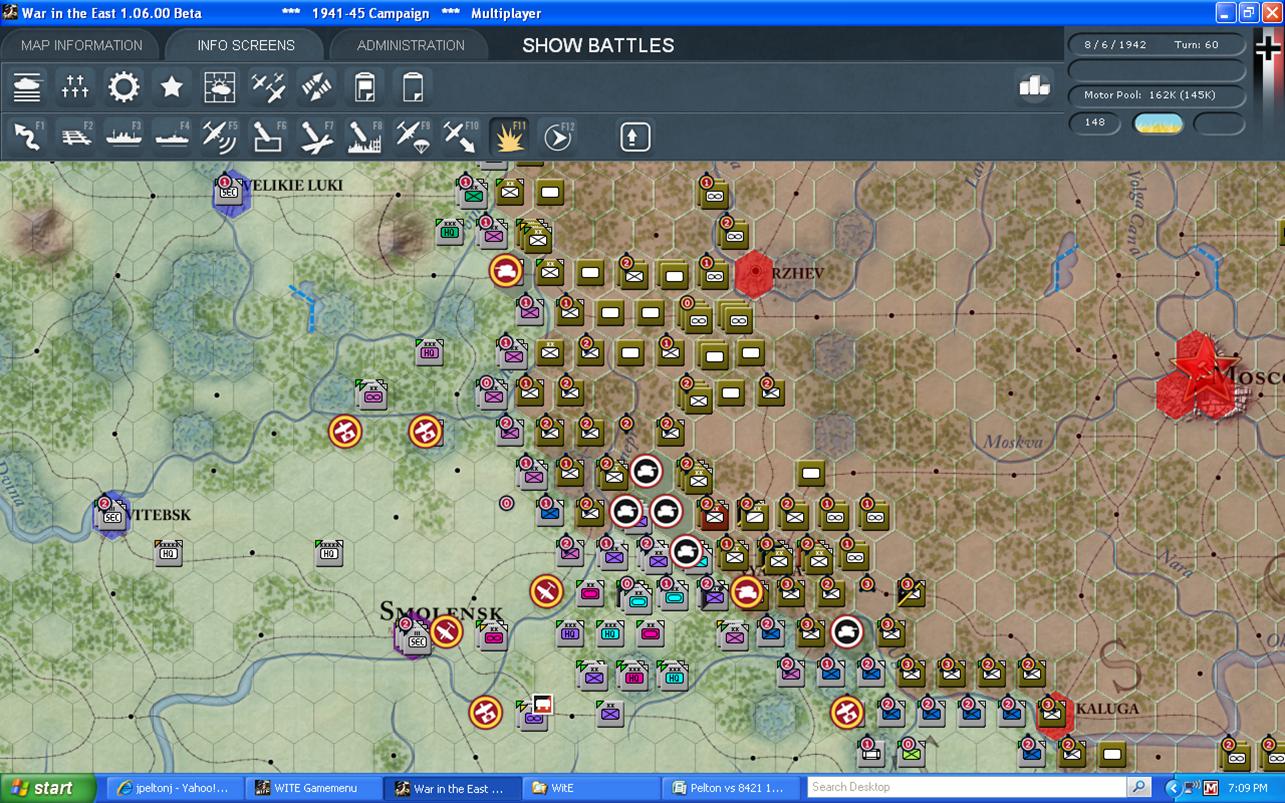Select the F9 air transport parachute icon
Image resolution: width=1285 pixels, height=803 pixels.
(412, 136)
